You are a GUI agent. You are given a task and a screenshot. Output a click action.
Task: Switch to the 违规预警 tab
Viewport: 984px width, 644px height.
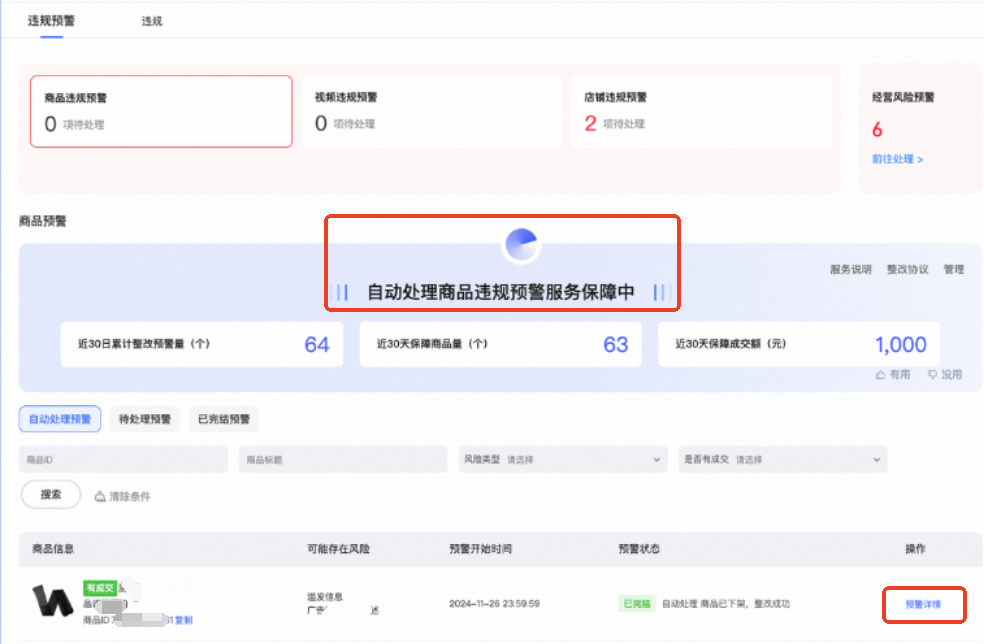pyautogui.click(x=51, y=21)
